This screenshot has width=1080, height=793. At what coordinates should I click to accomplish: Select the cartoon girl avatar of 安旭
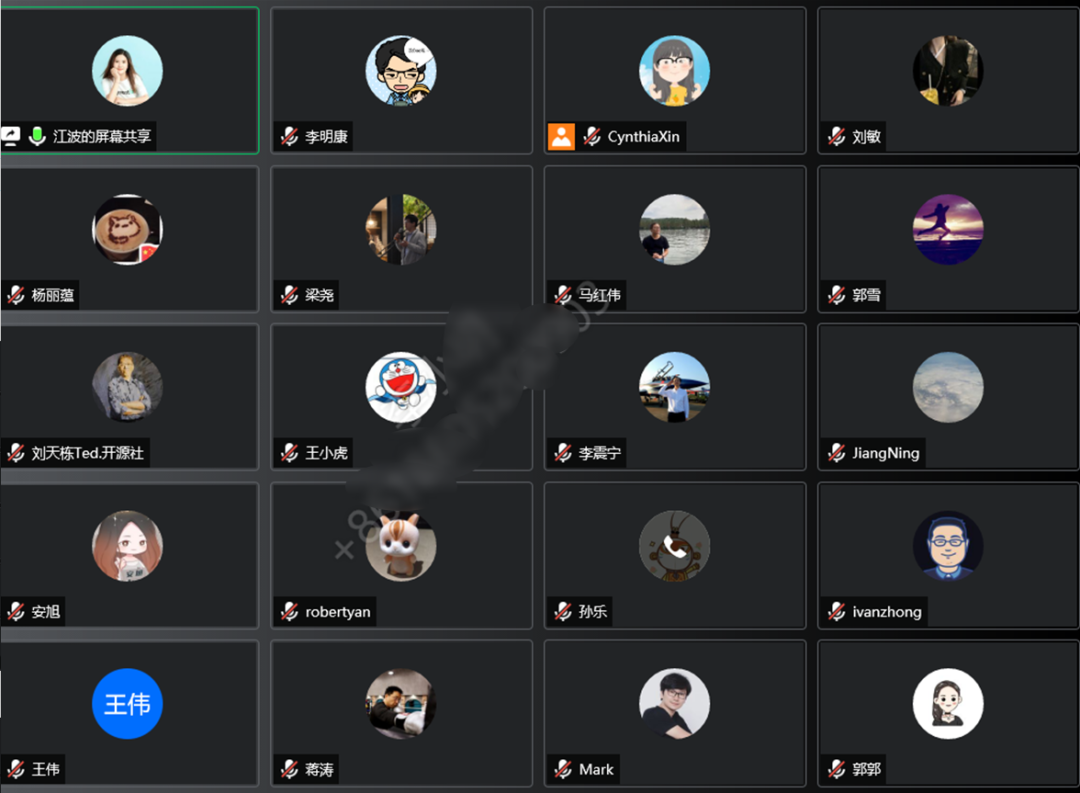click(127, 546)
